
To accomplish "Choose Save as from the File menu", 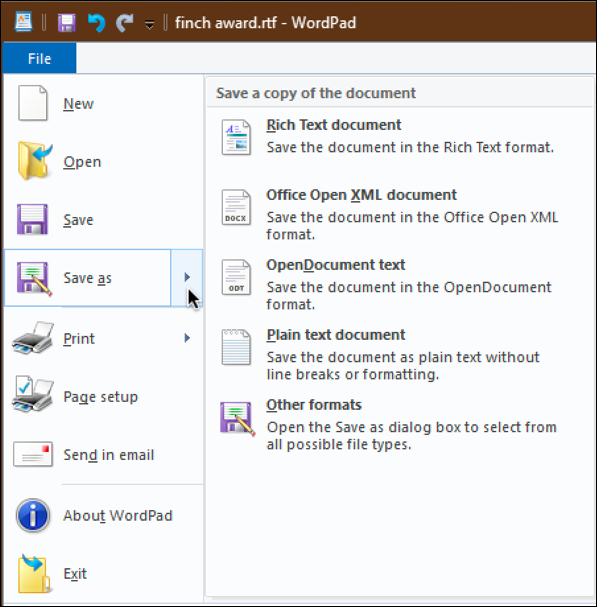I will pyautogui.click(x=87, y=278).
